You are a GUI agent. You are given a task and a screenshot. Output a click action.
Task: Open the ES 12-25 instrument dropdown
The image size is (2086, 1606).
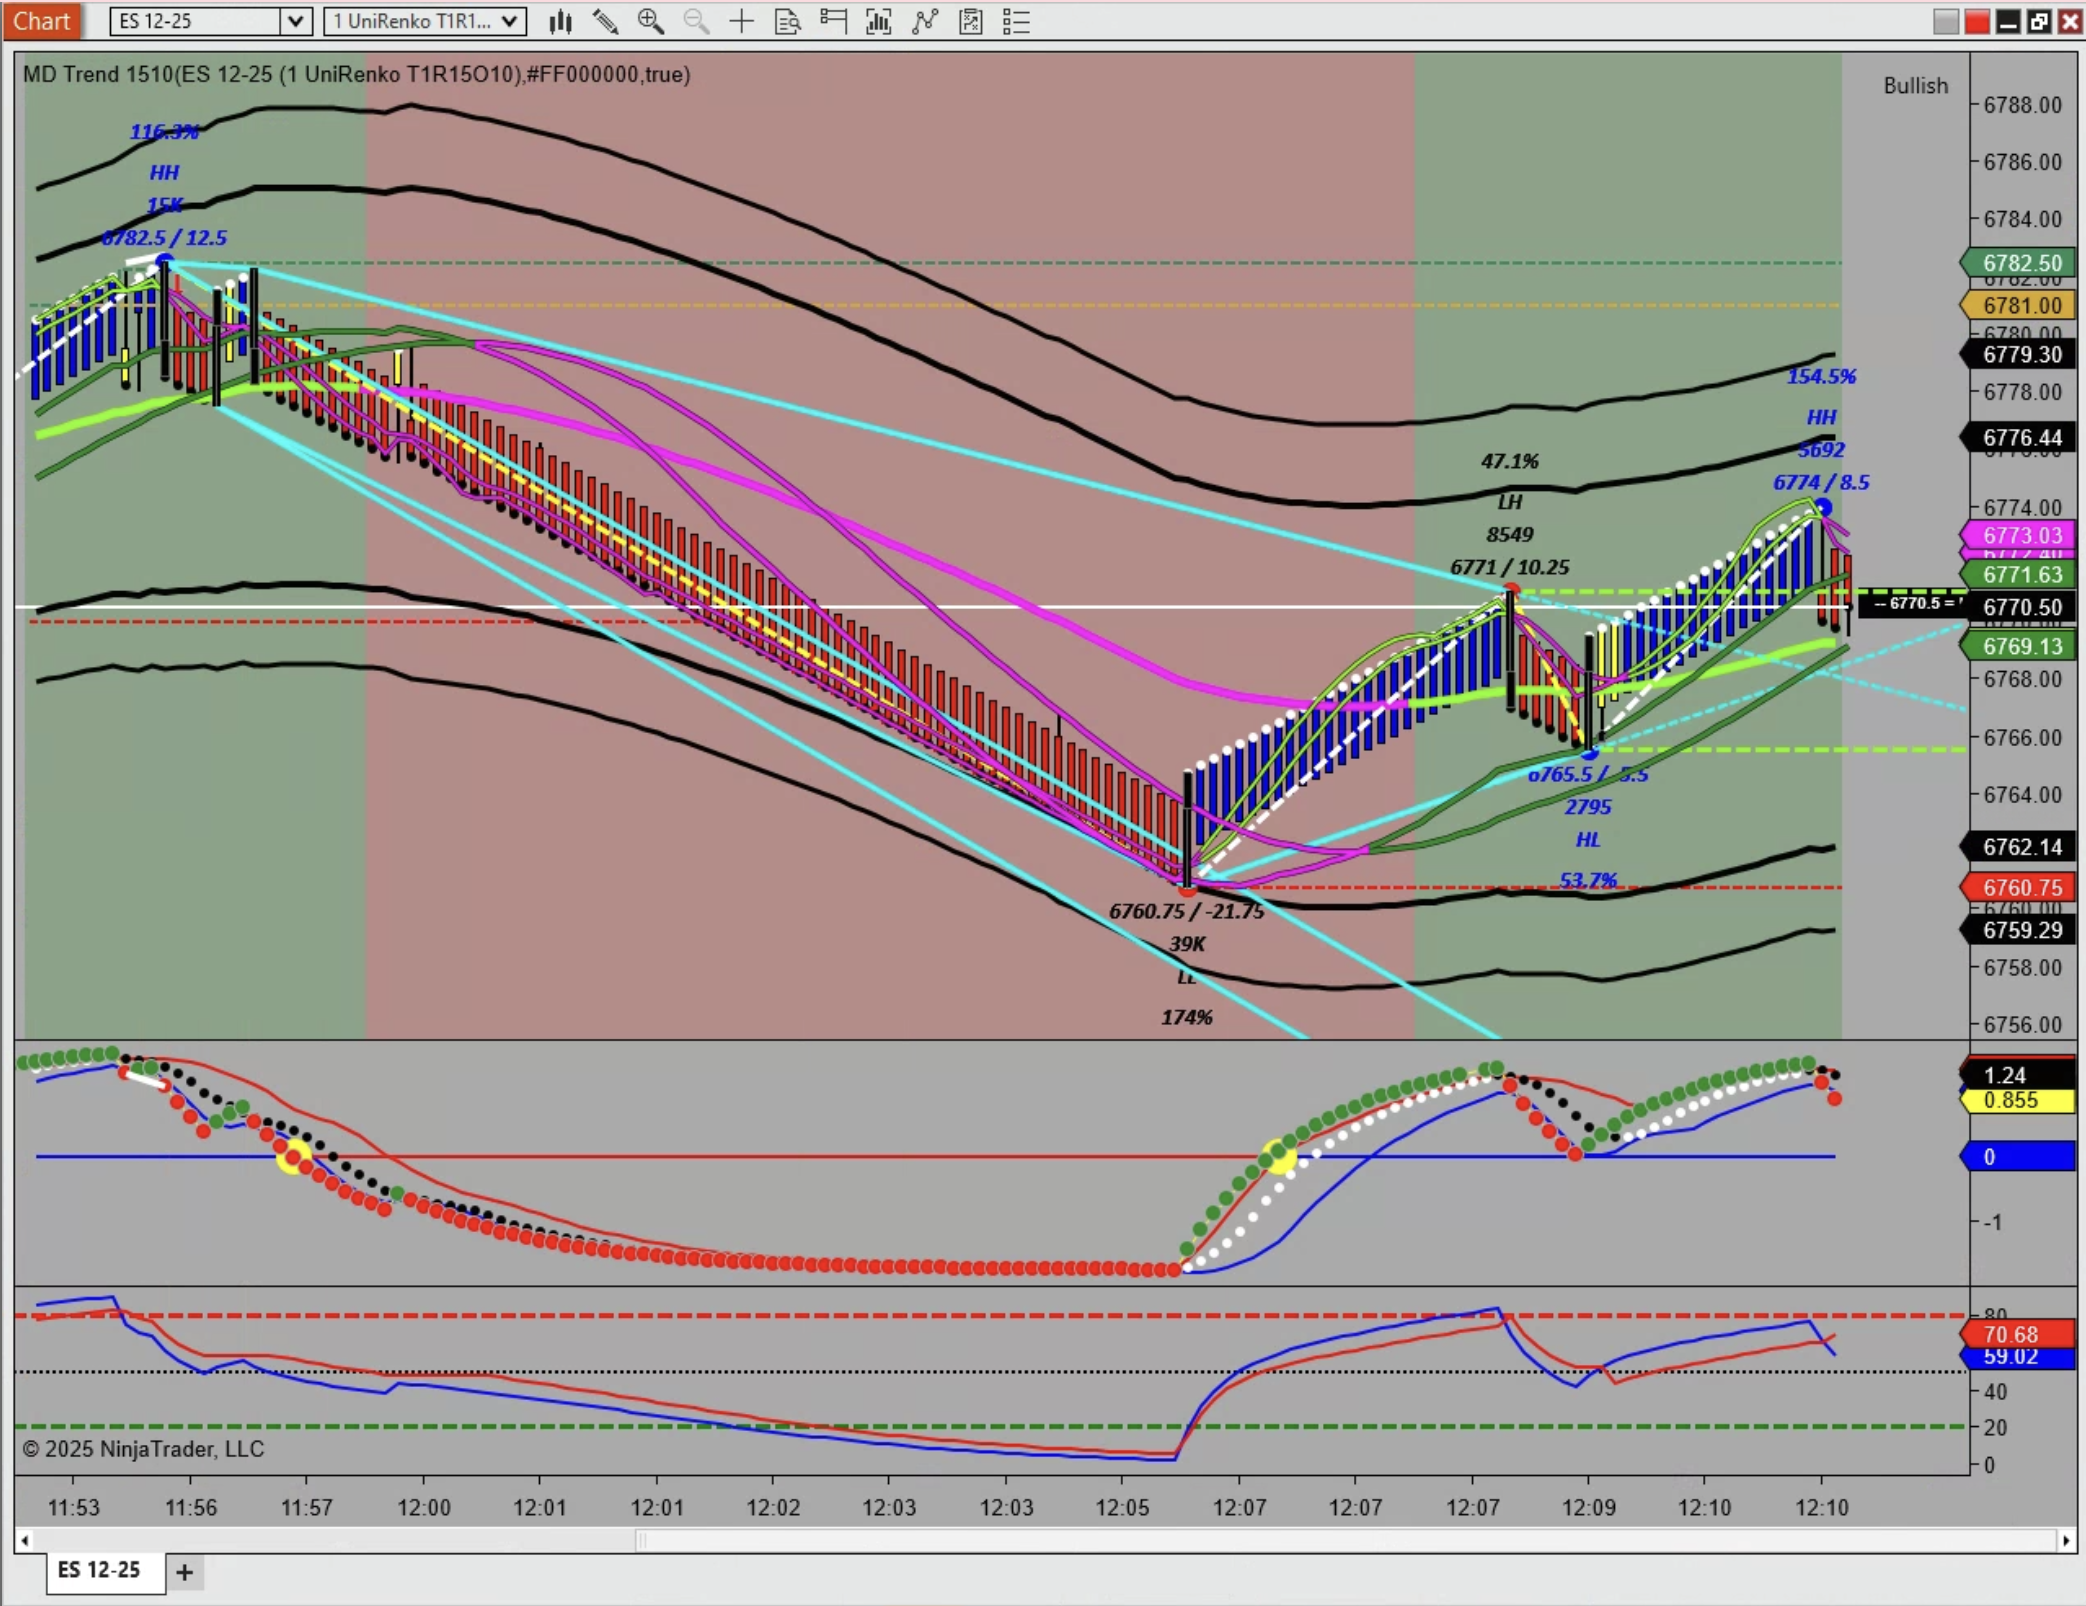click(295, 21)
